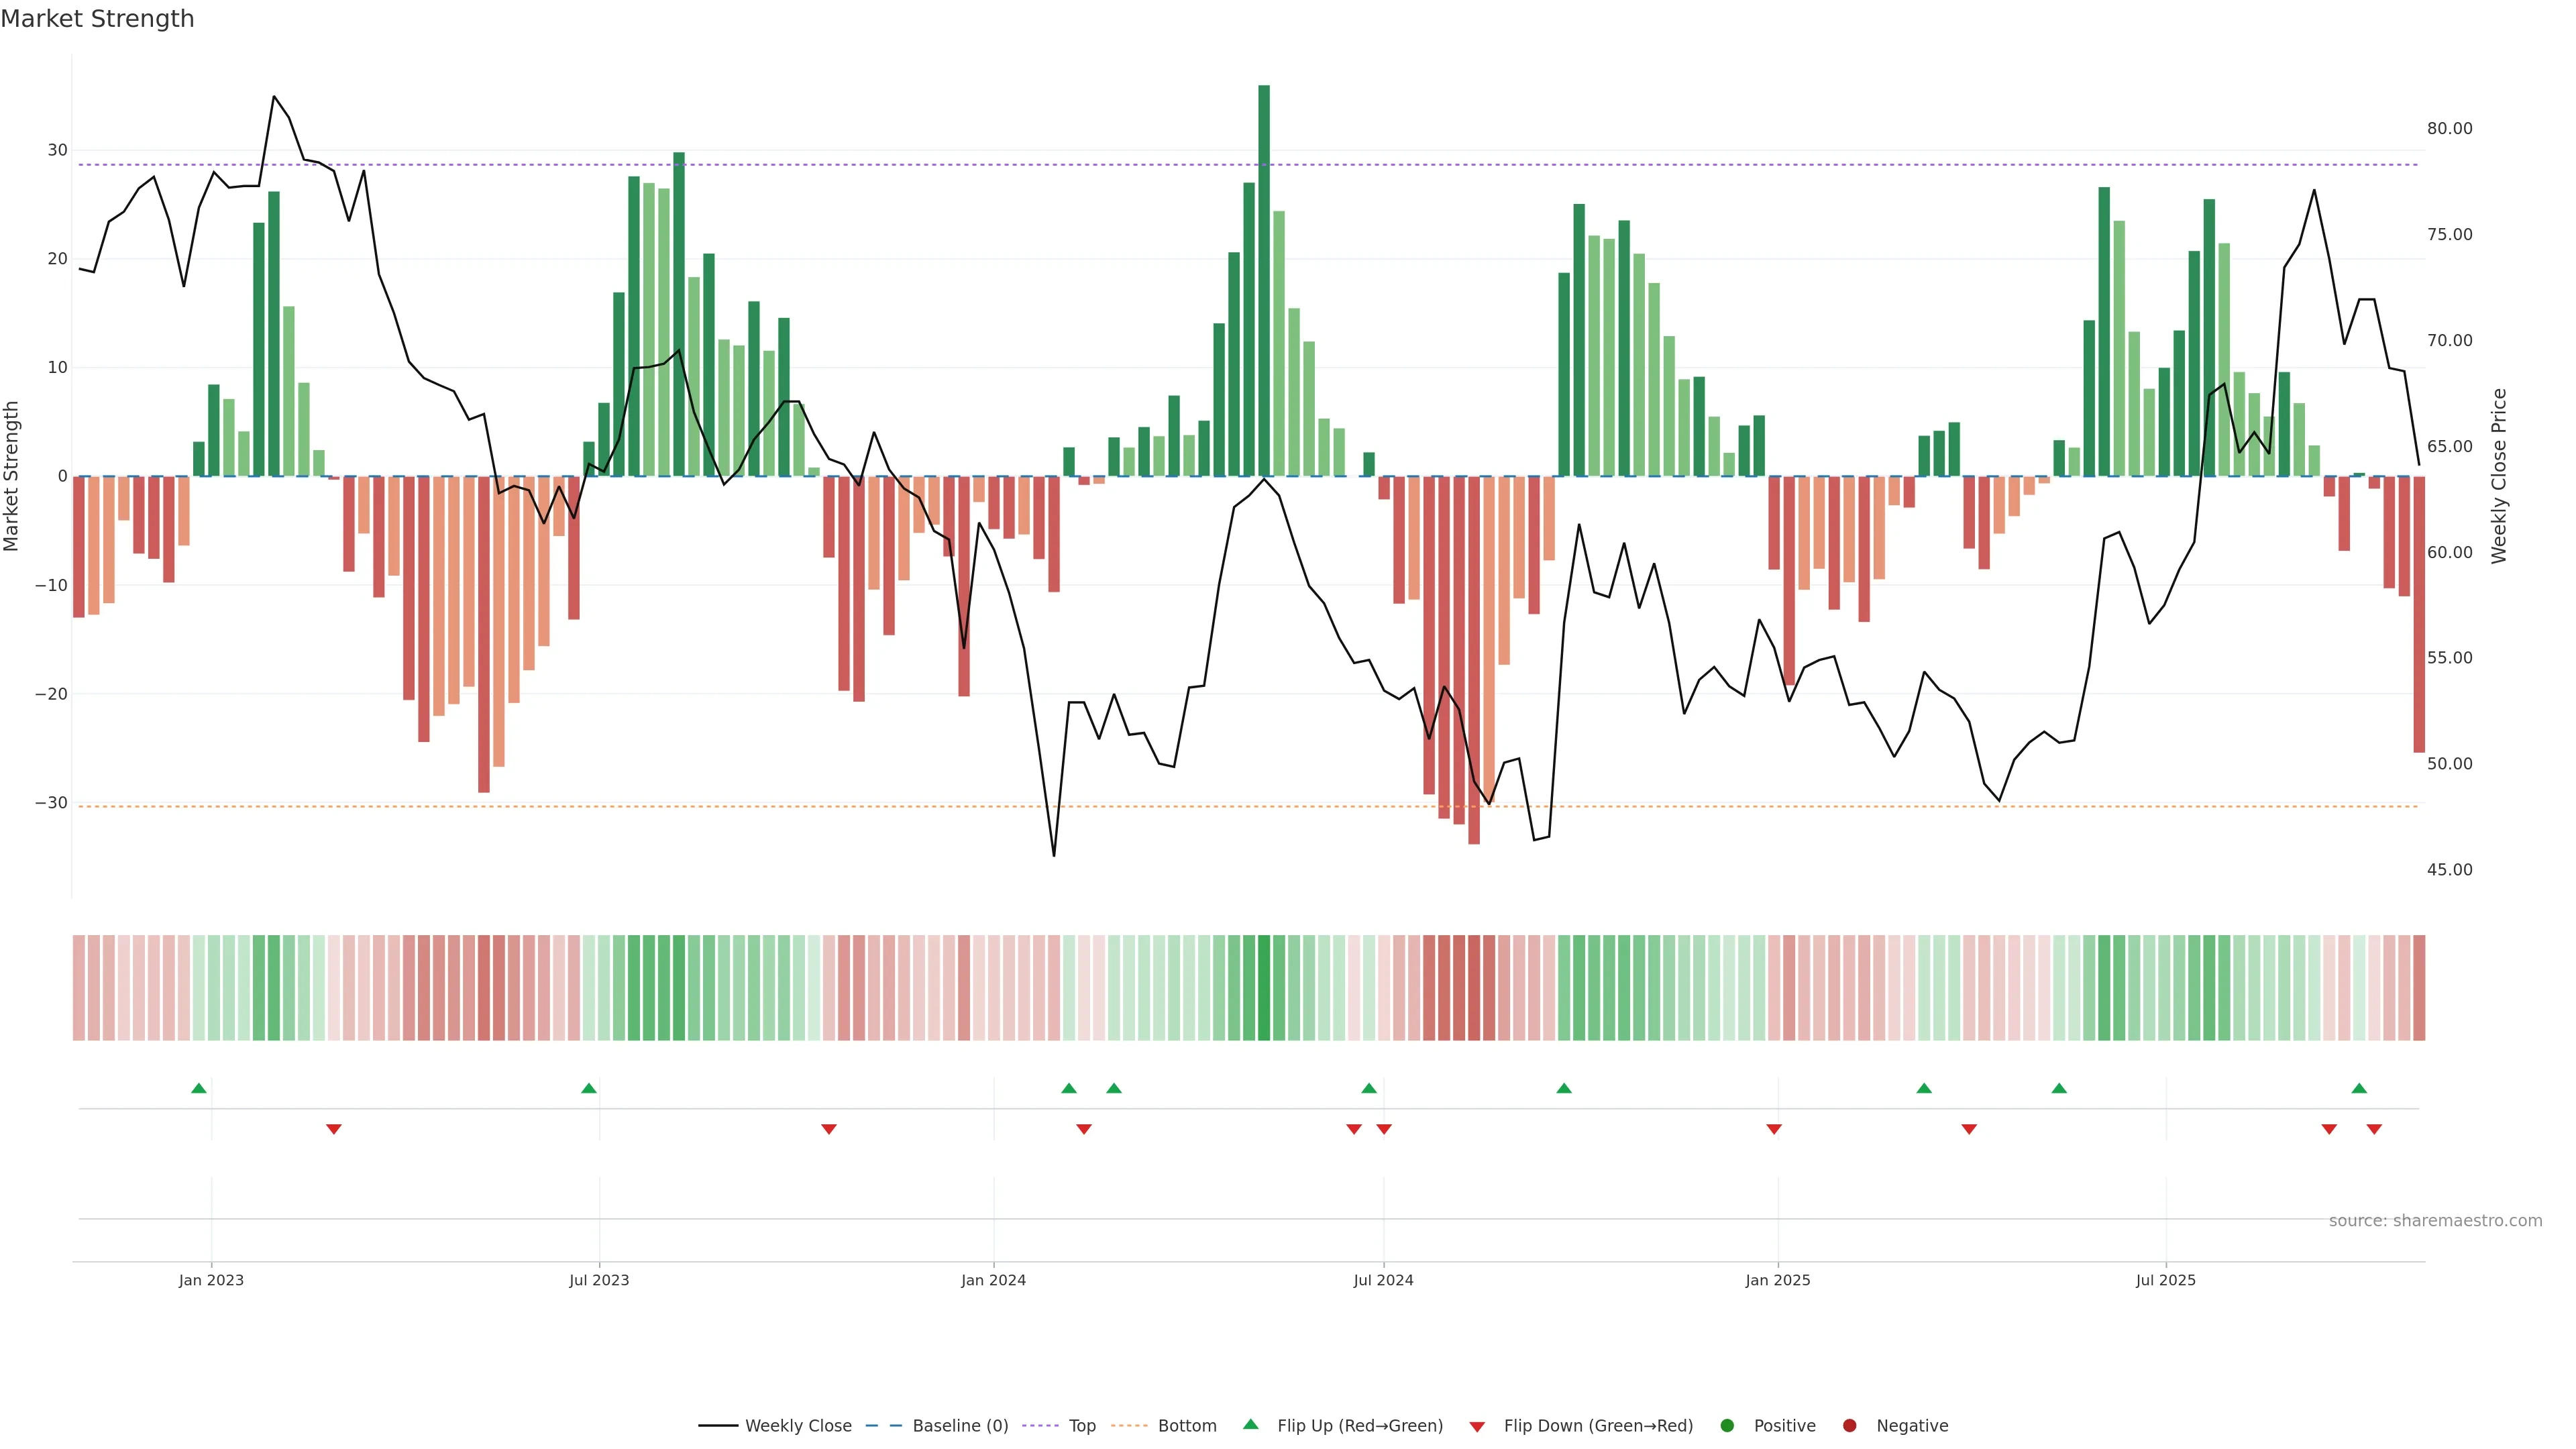
Task: Click the dark red Negative circle in legend
Action: tap(1849, 1426)
